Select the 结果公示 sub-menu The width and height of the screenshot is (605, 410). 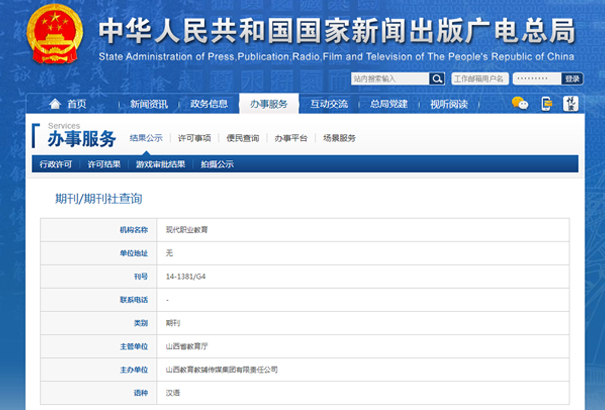[x=146, y=138]
